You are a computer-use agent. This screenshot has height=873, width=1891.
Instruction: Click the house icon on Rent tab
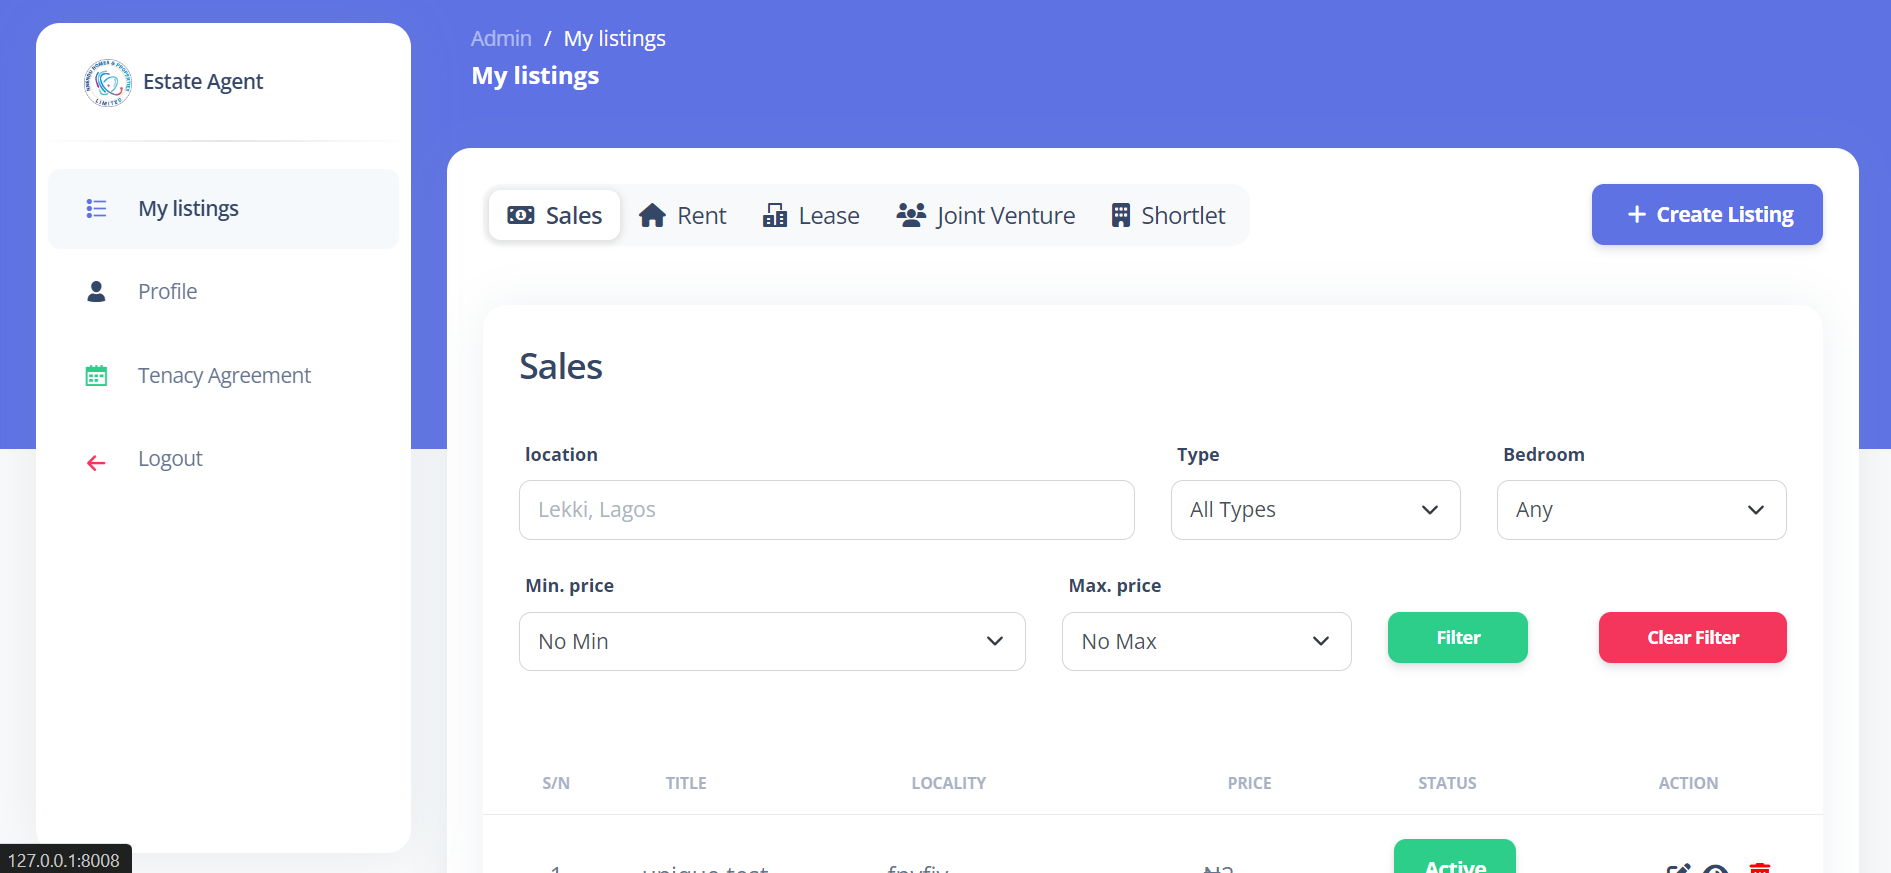click(x=652, y=216)
